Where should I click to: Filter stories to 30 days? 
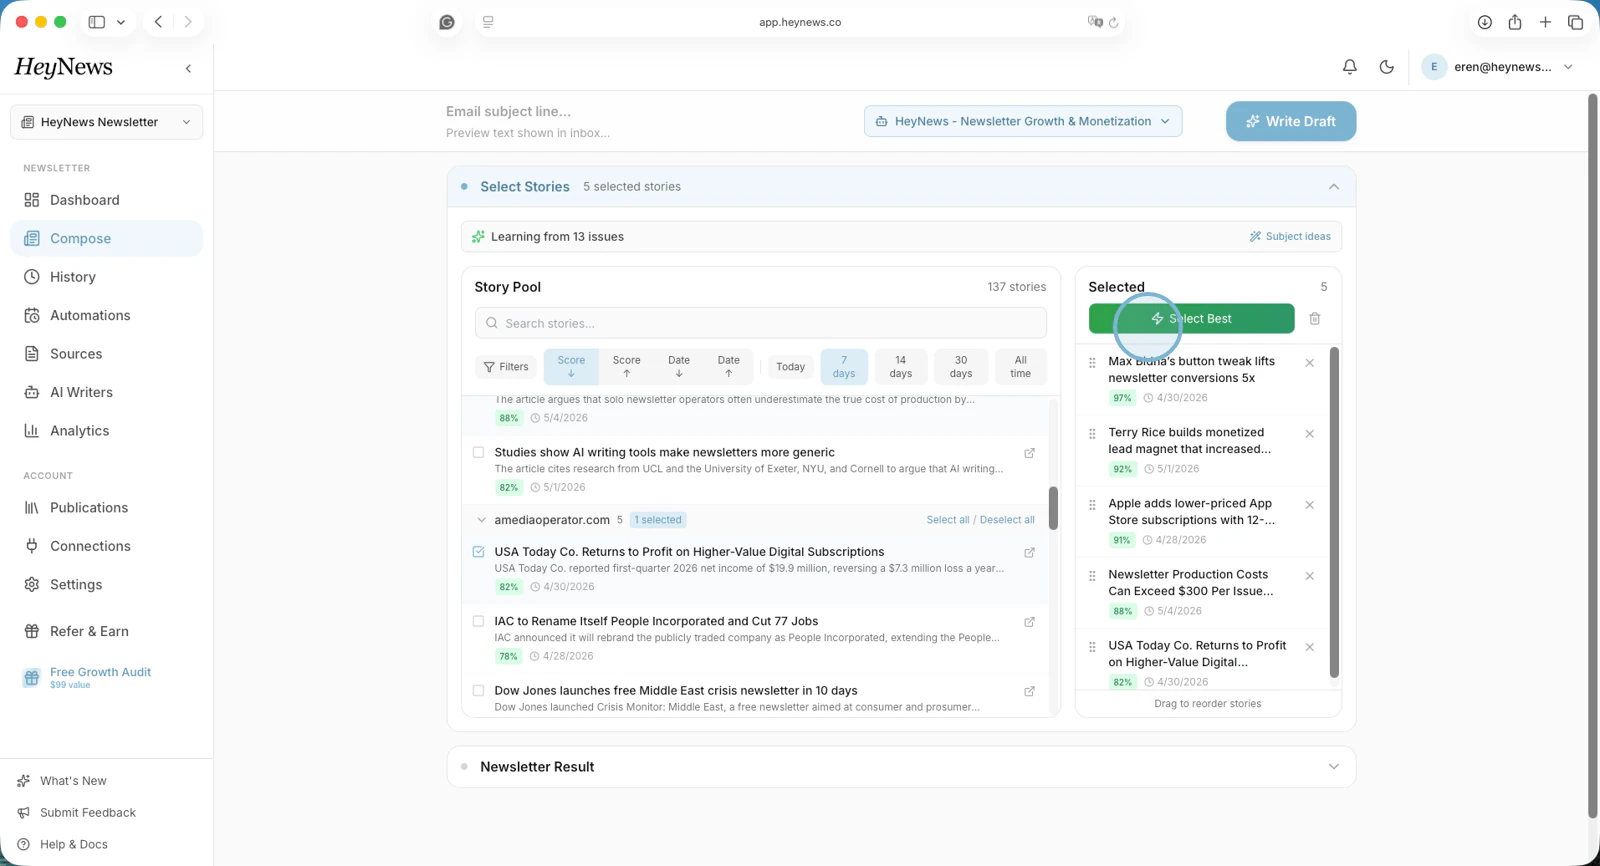(961, 367)
